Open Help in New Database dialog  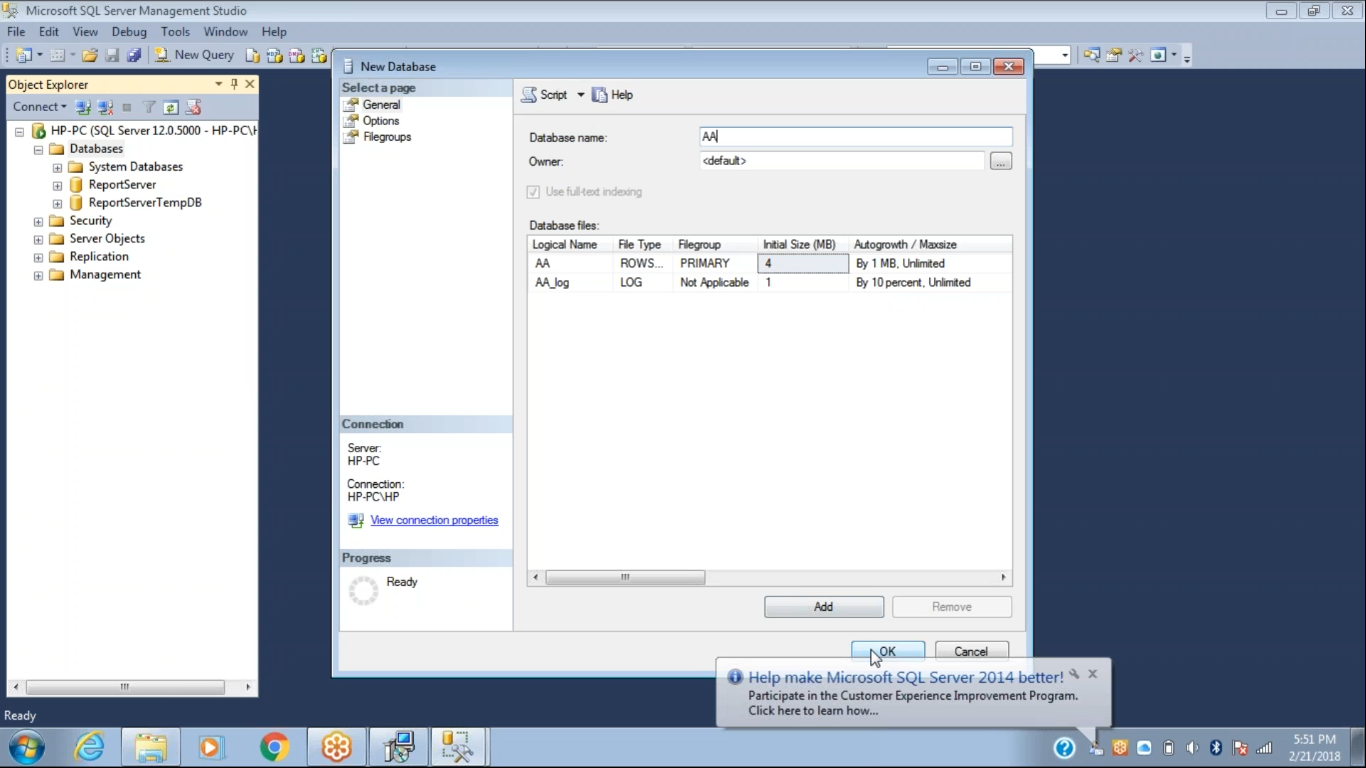(x=613, y=95)
